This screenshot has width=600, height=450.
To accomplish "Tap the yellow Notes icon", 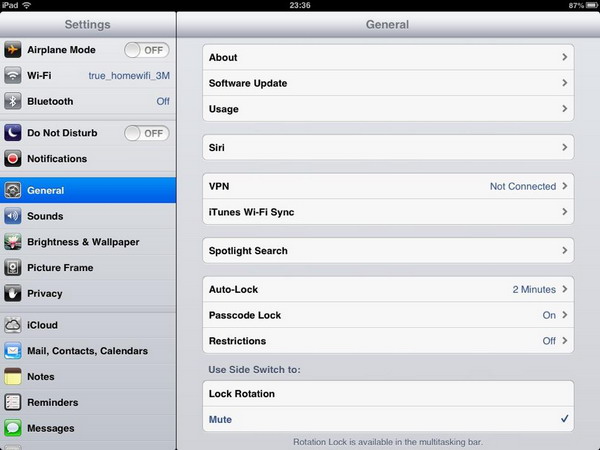I will point(13,377).
